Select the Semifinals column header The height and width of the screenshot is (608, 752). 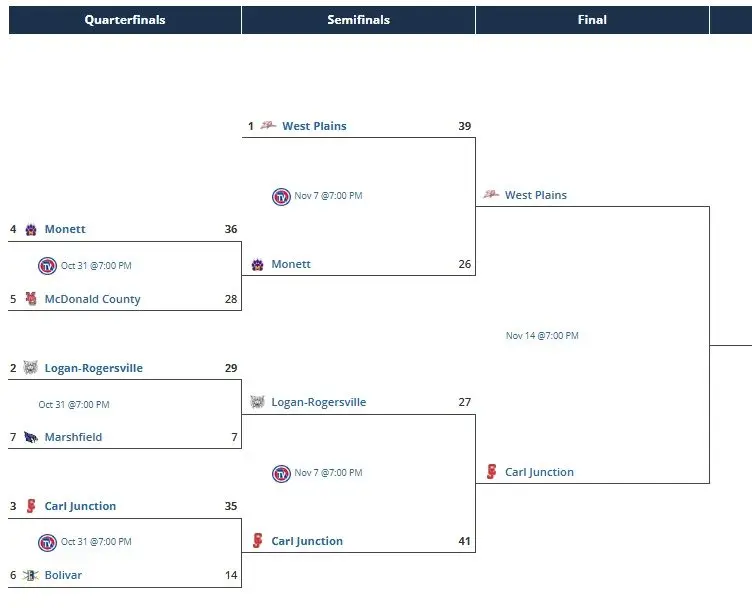pos(358,20)
